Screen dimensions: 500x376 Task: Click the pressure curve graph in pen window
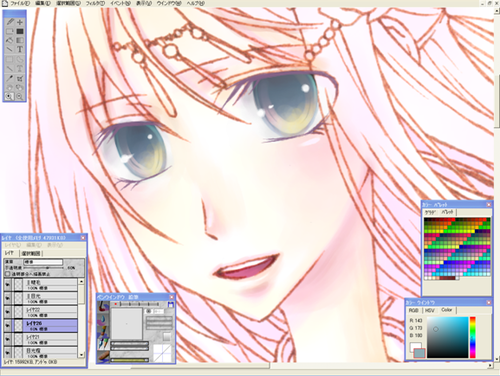(162, 353)
